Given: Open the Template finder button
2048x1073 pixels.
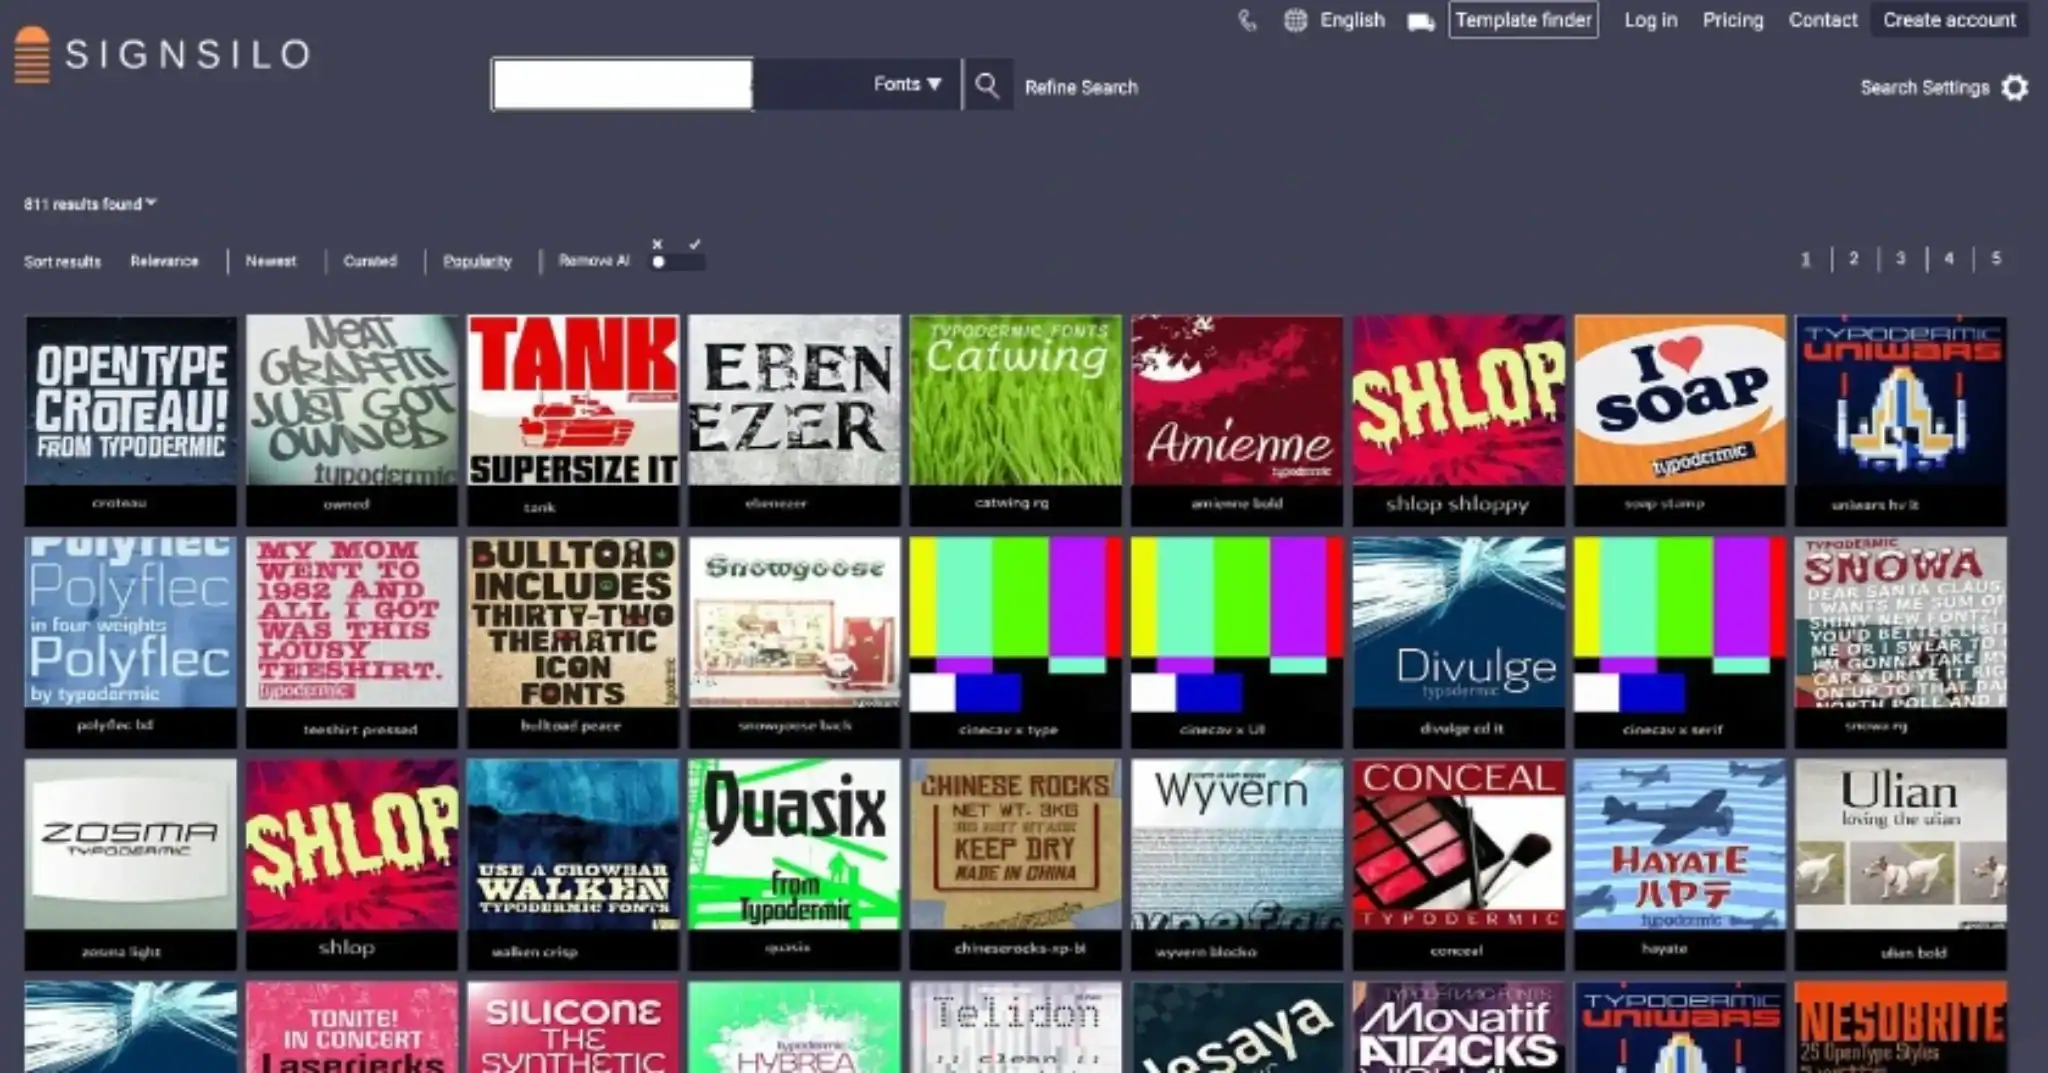Looking at the screenshot, I should point(1523,20).
